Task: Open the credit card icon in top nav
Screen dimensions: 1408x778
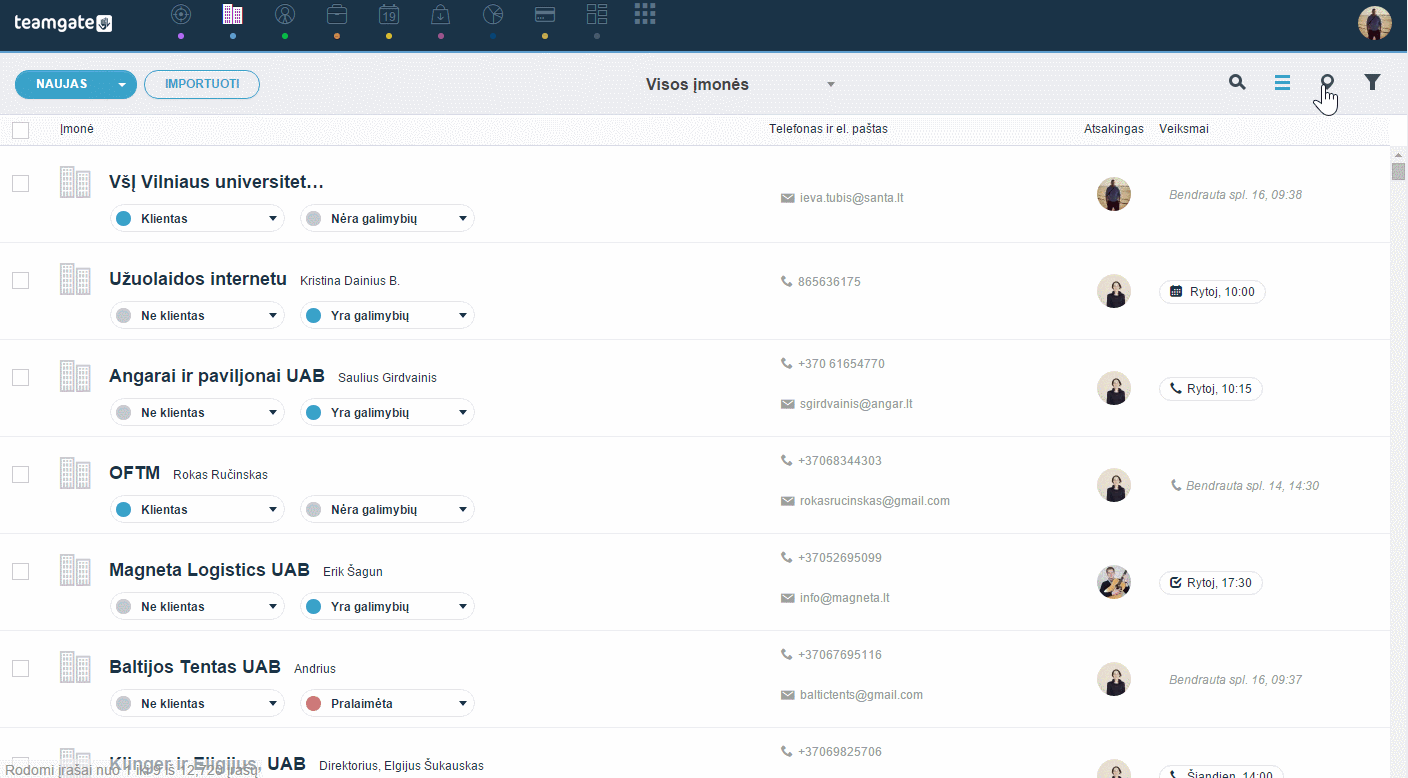Action: coord(545,14)
